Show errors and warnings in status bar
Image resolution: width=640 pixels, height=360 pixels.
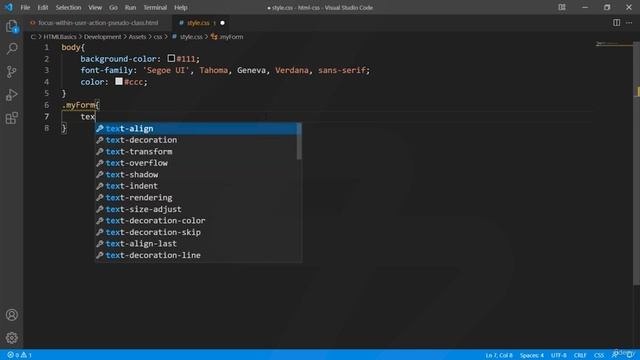point(19,355)
